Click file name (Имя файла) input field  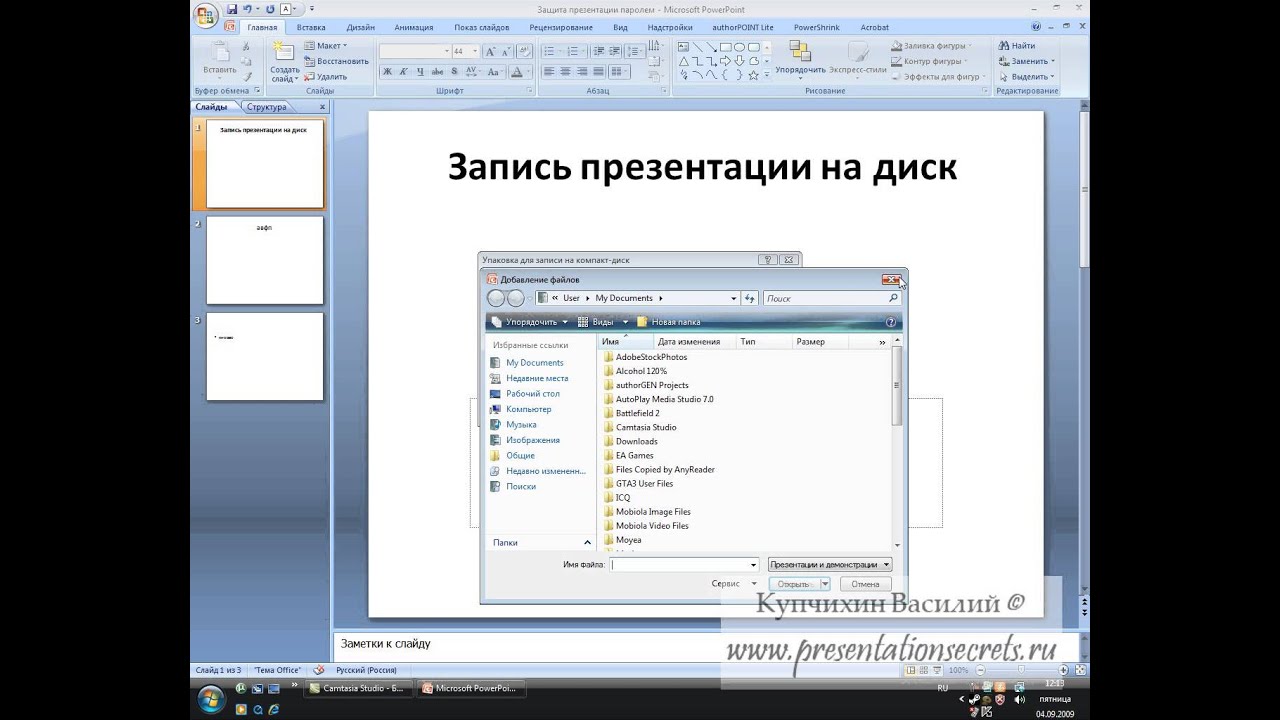tap(685, 565)
